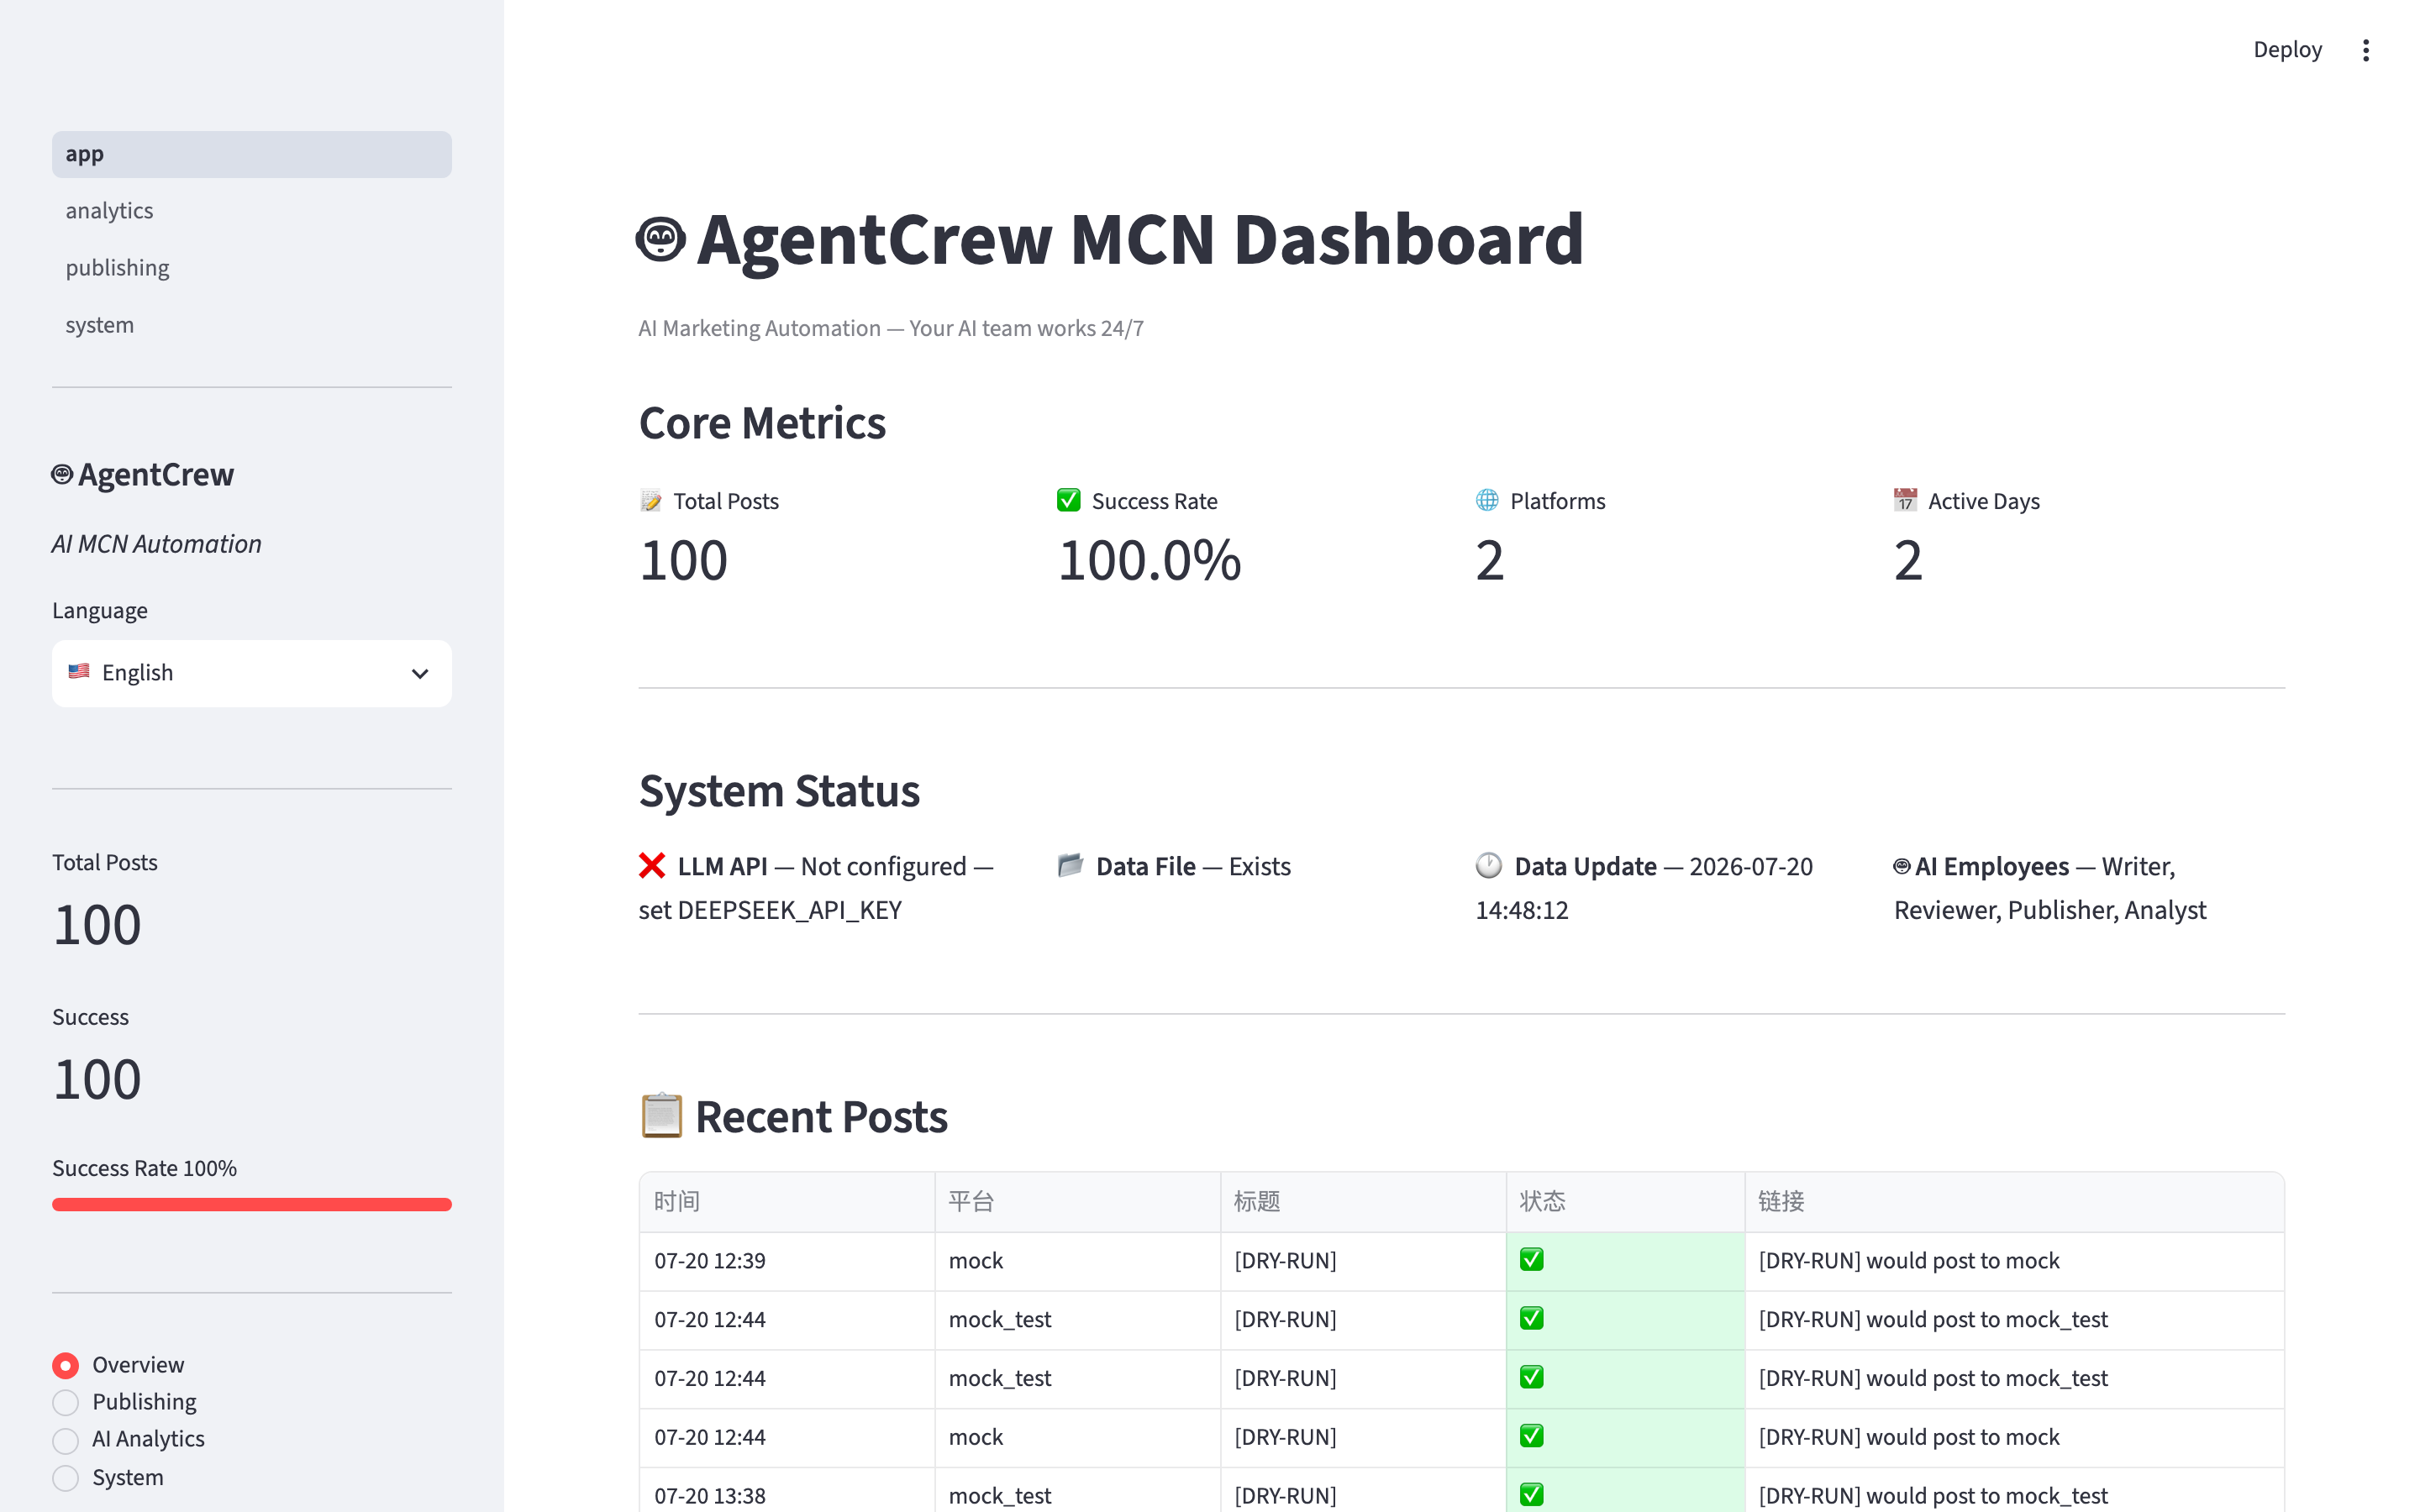Click the status checkmark in the 07-20 13:38 row
This screenshot has width=2420, height=1512.
coord(1531,1495)
